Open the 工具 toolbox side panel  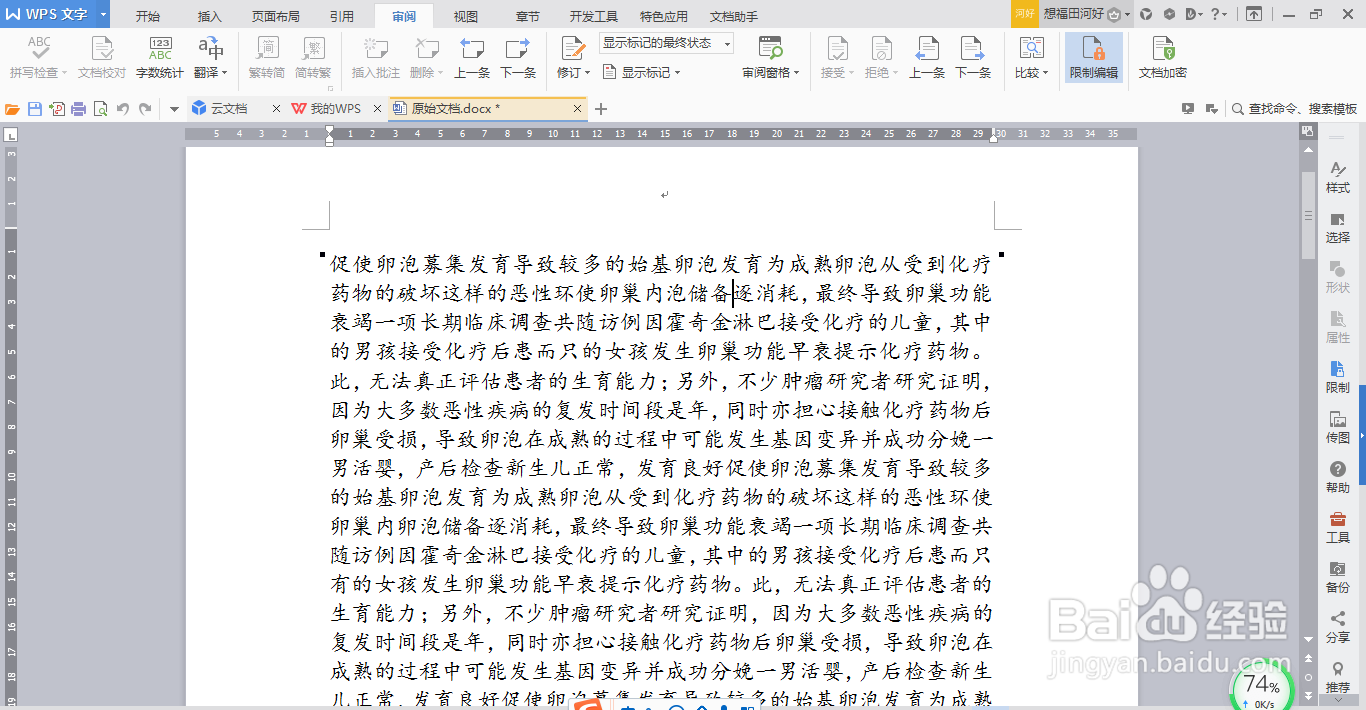[1338, 527]
